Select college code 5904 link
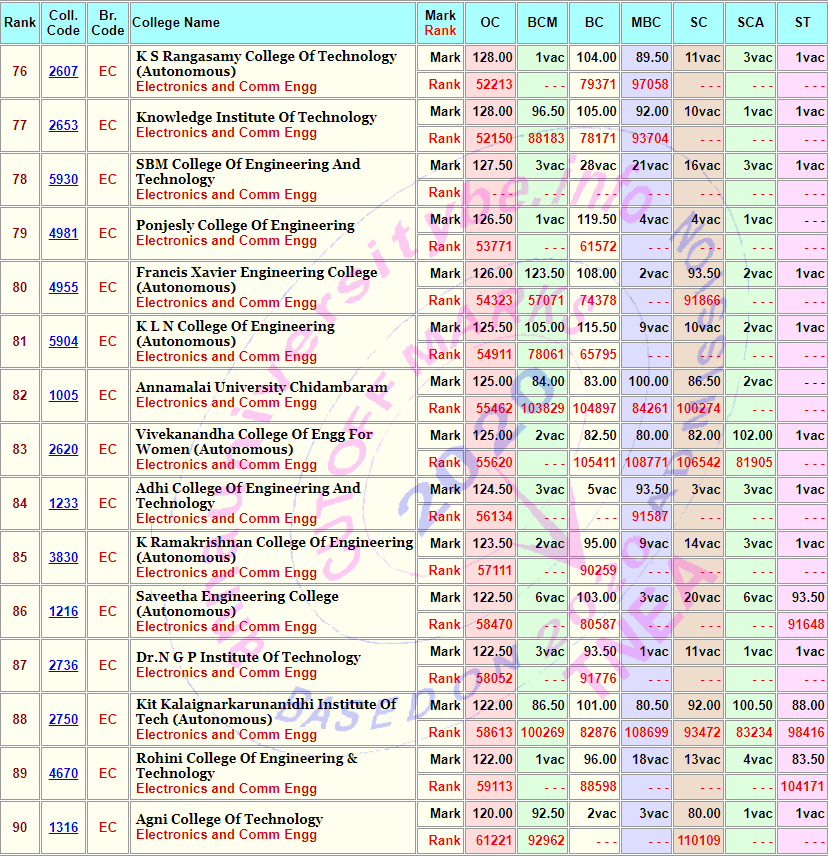 [63, 342]
